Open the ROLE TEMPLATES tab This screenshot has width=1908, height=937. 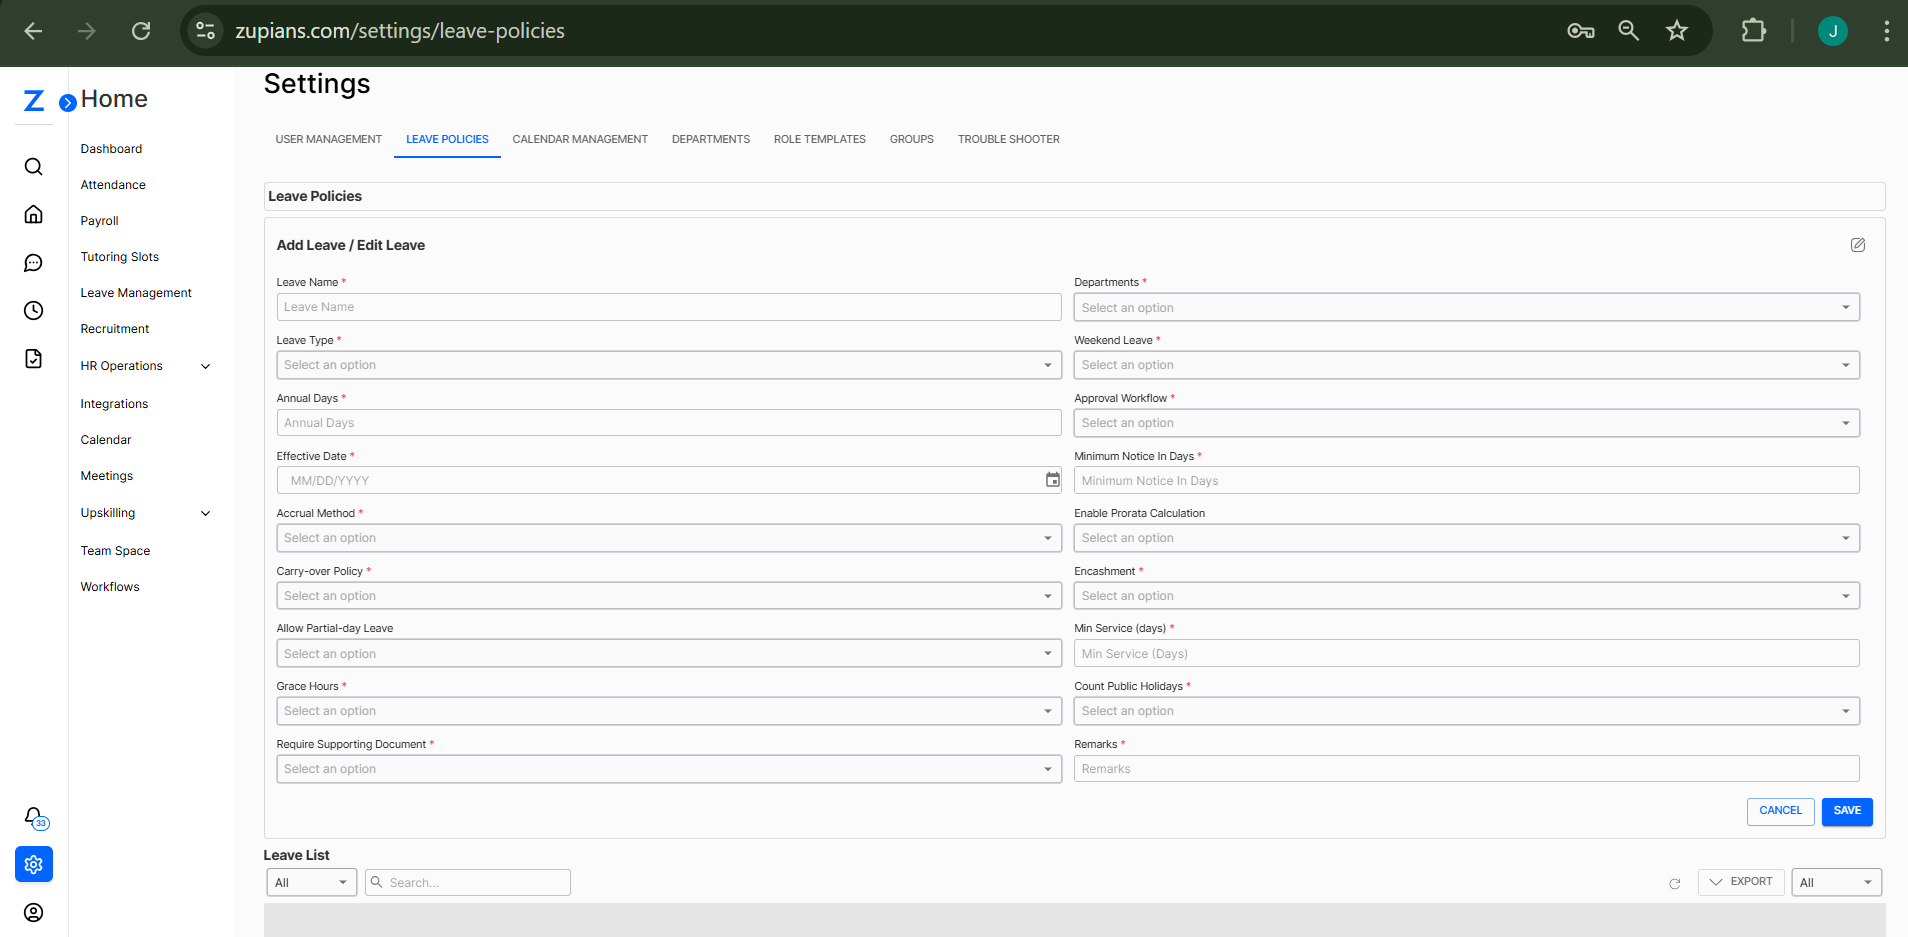pyautogui.click(x=819, y=139)
